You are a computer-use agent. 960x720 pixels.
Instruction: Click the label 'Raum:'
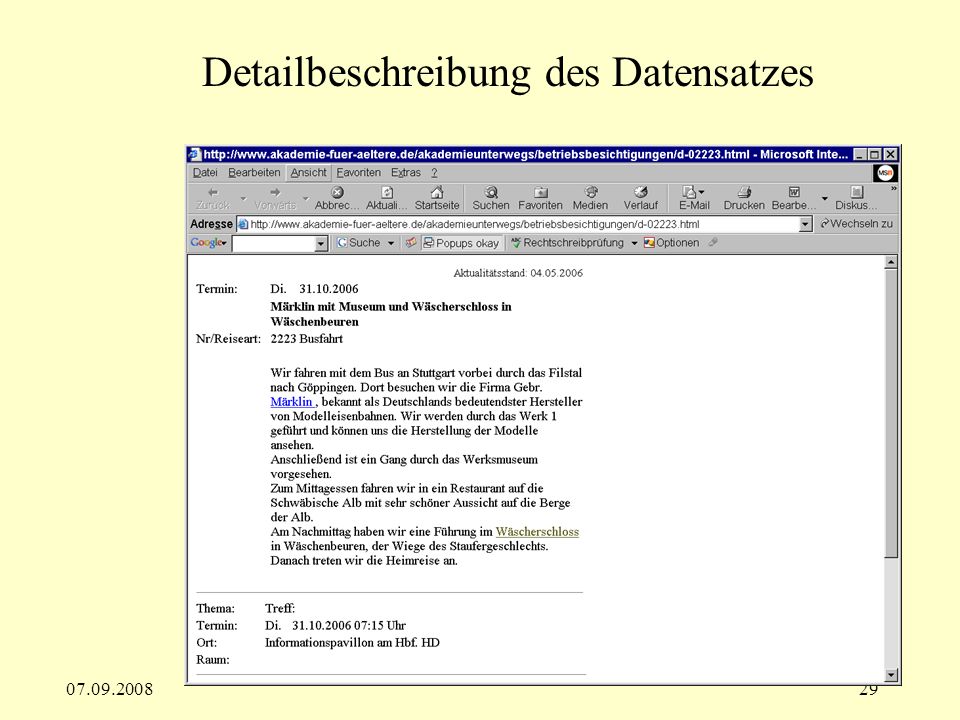(213, 660)
